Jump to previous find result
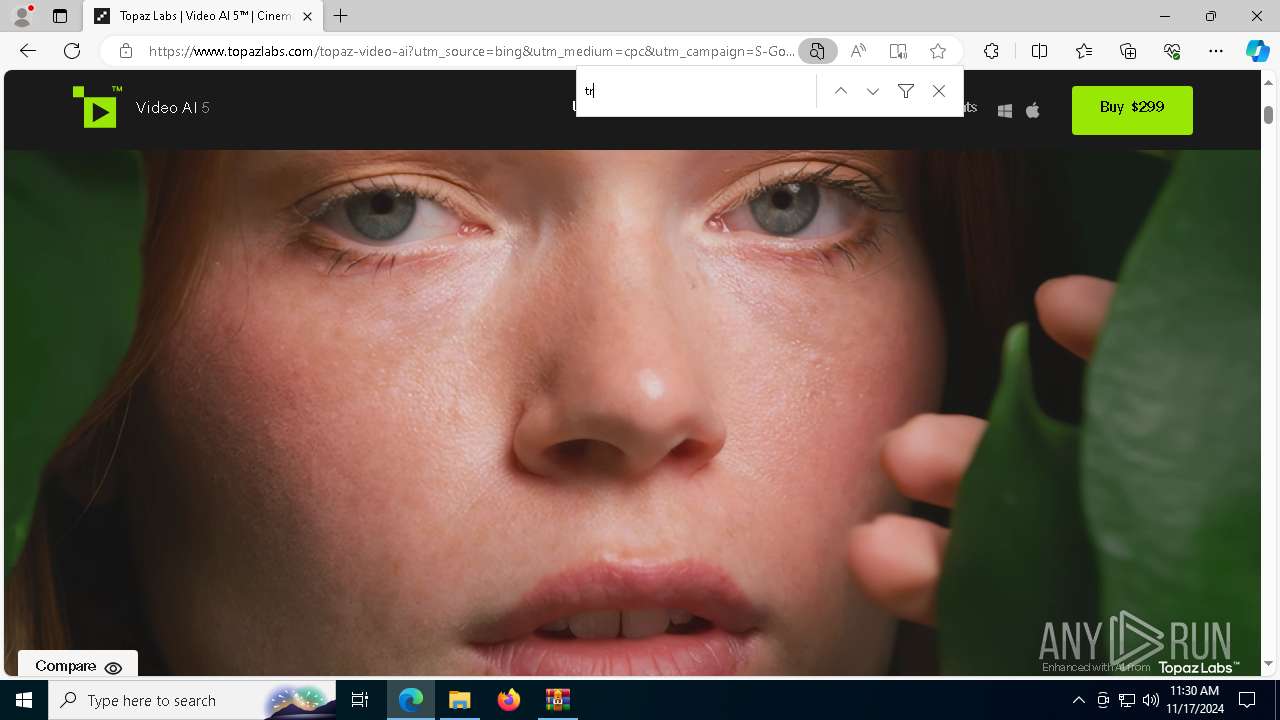The width and height of the screenshot is (1280, 720). click(x=841, y=91)
